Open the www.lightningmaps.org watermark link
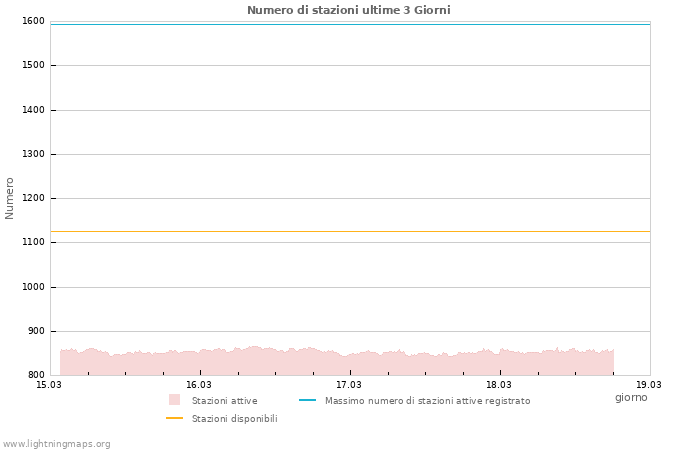Viewport: 700px width, 450px height. 56,444
